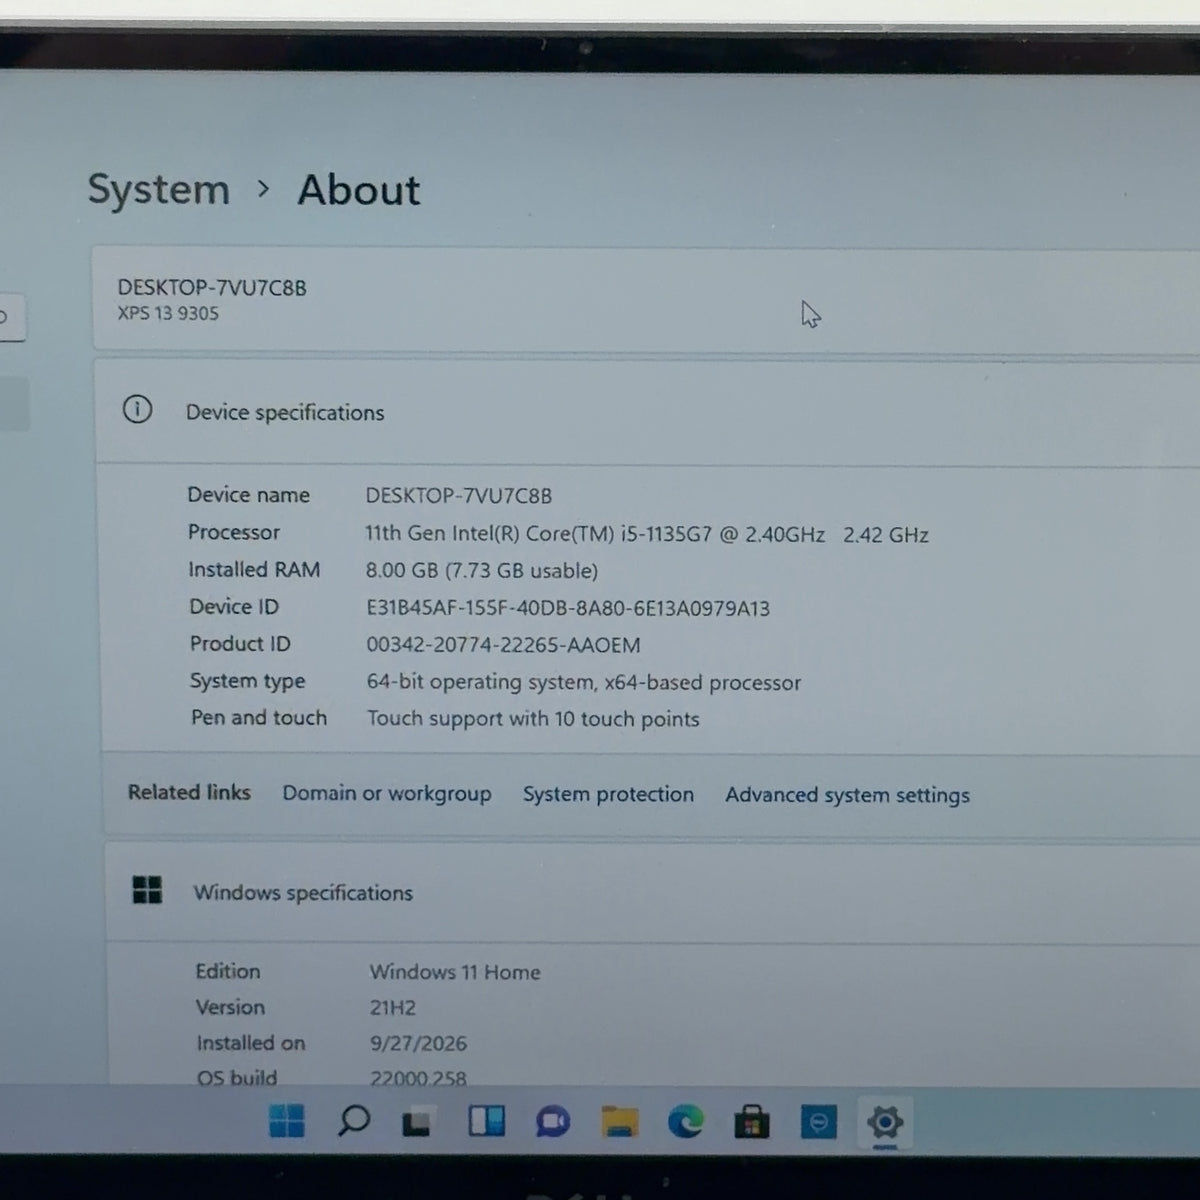Open the blue app icon between Store and Settings
This screenshot has height=1200, width=1200.
pos(818,1123)
